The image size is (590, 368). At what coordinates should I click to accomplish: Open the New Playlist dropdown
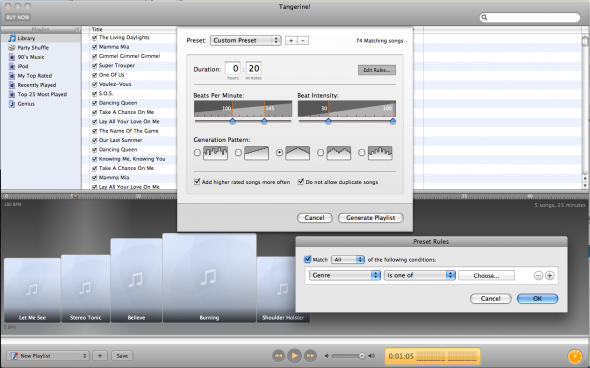[x=48, y=356]
